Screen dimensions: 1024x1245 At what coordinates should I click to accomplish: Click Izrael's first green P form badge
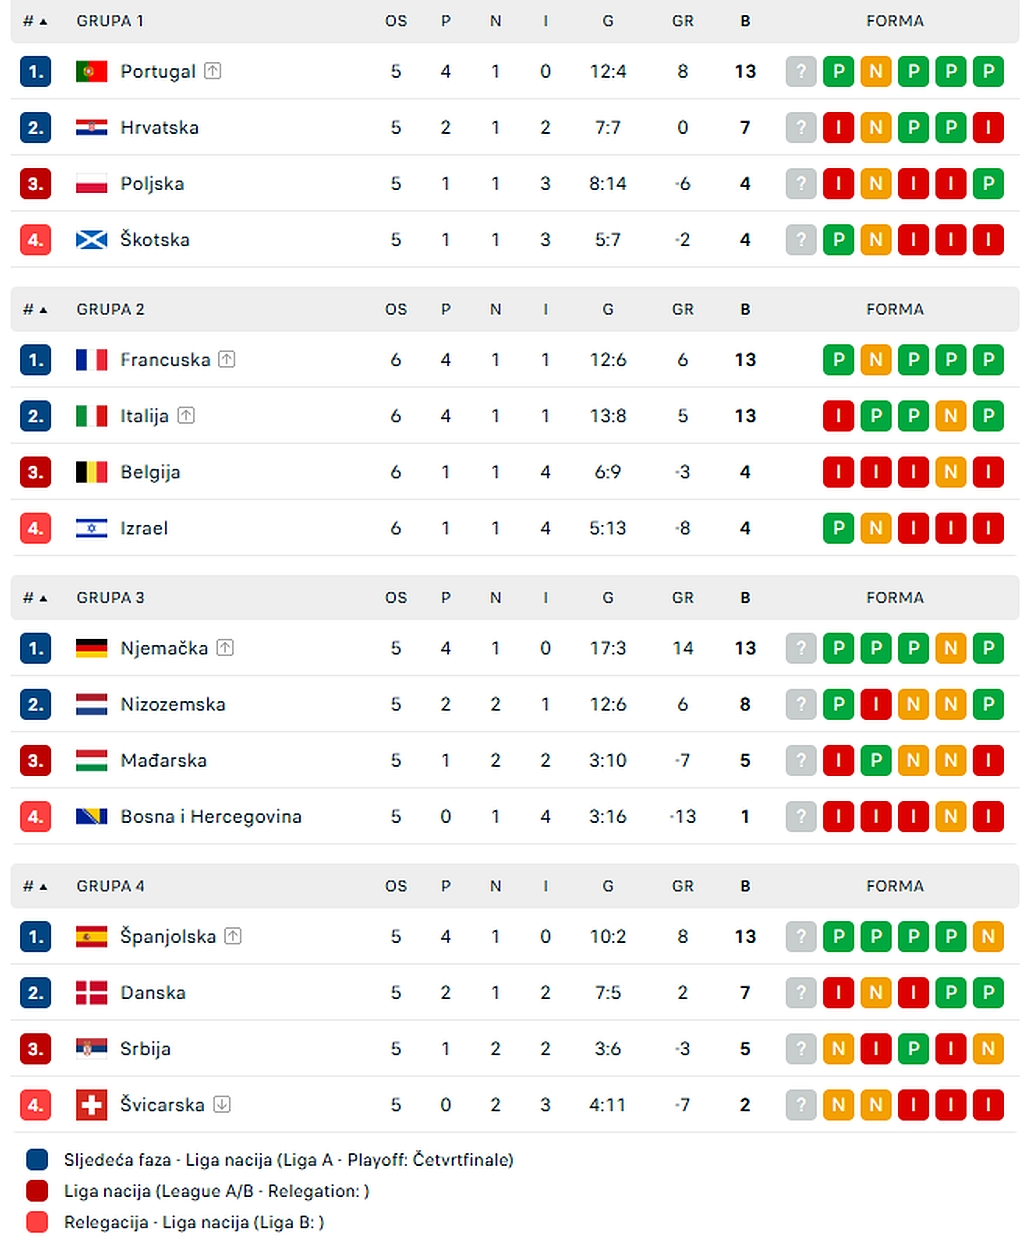[838, 528]
